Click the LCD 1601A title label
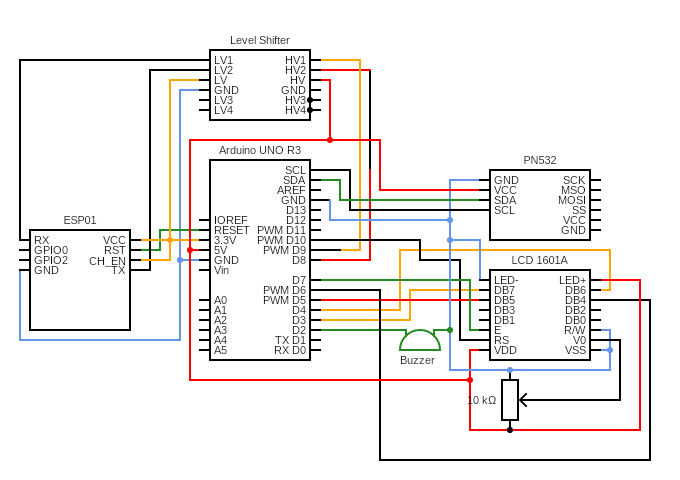This screenshot has height=480, width=680. pyautogui.click(x=539, y=260)
